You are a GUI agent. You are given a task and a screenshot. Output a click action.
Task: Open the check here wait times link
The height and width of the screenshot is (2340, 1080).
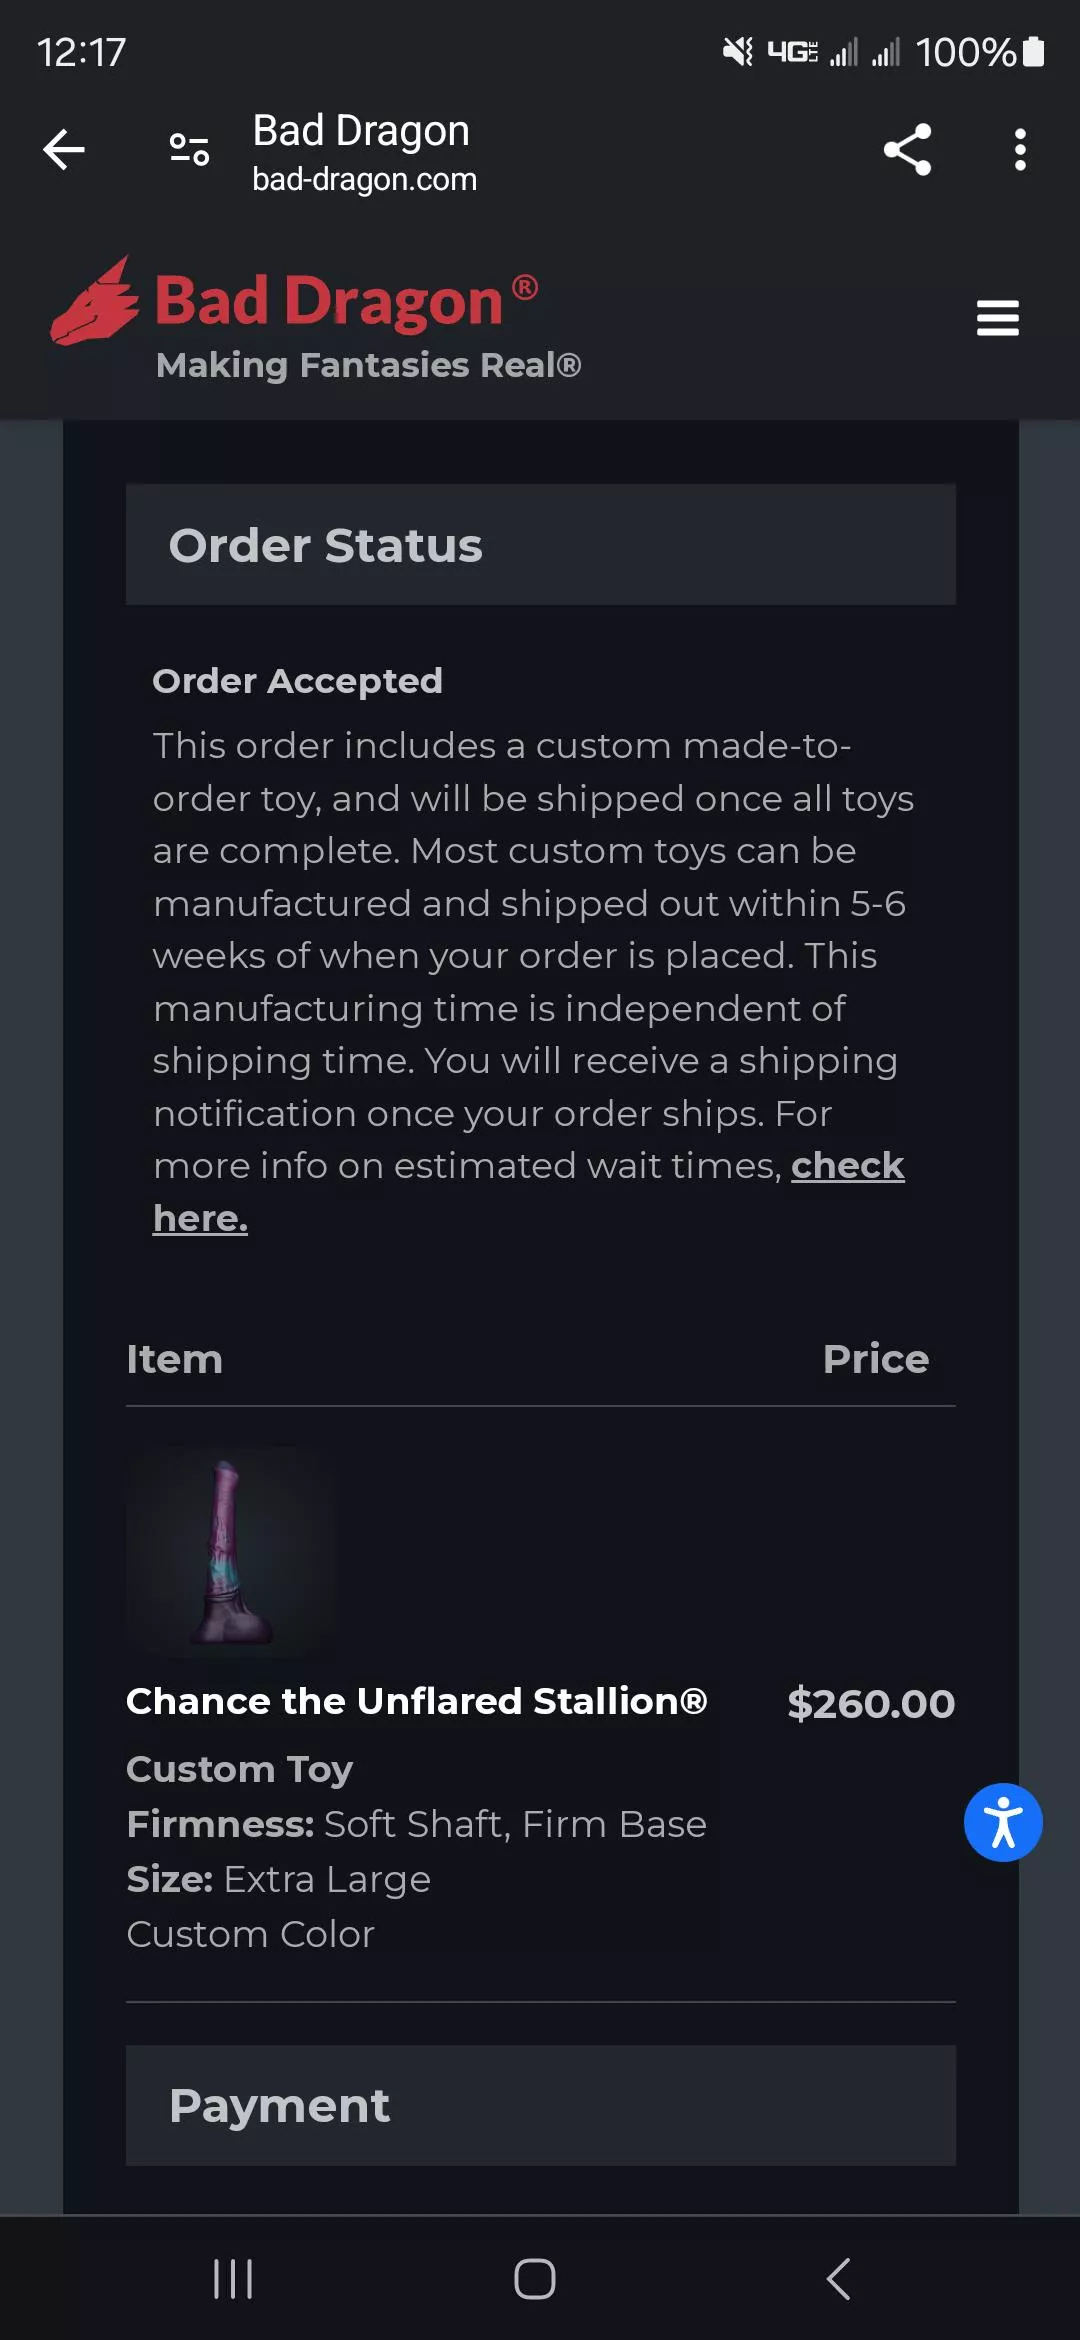(x=848, y=1165)
